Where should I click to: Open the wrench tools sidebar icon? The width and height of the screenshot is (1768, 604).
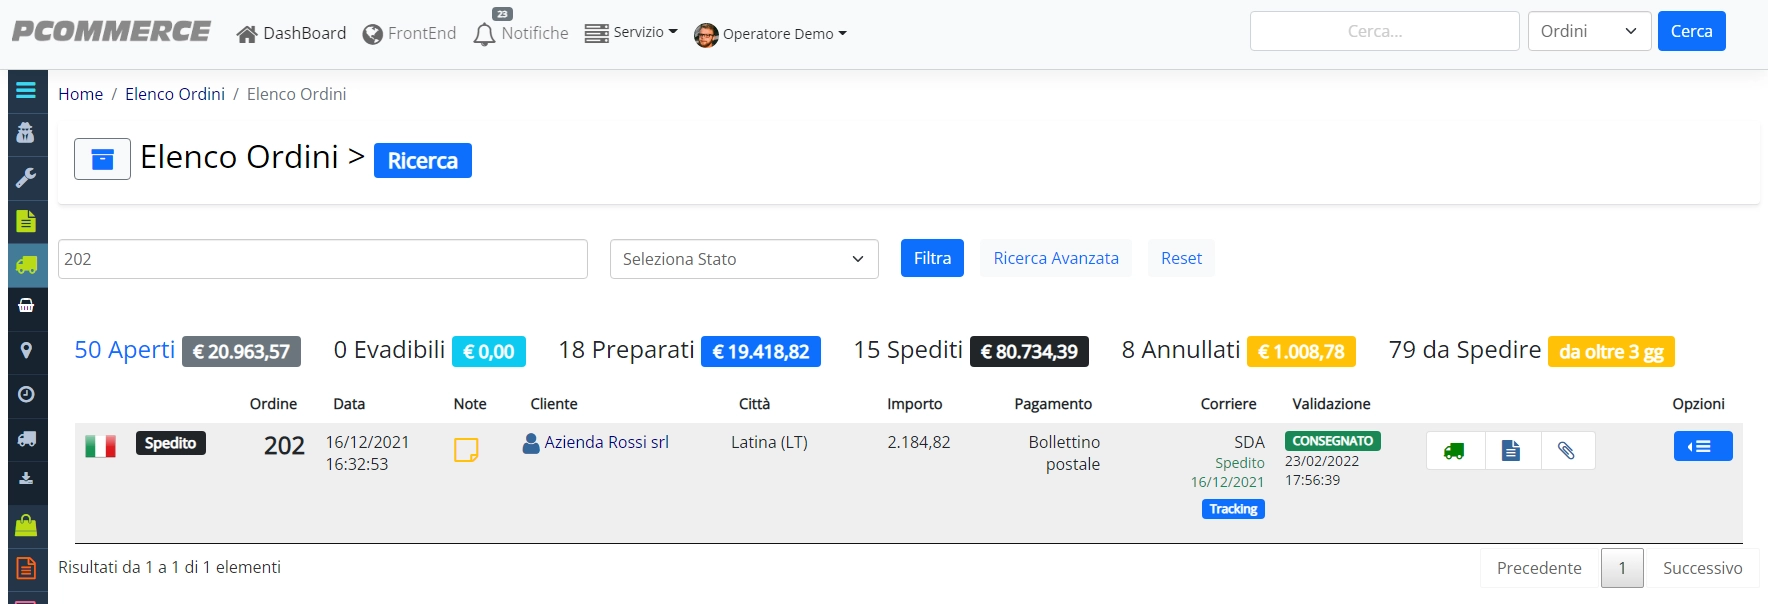(26, 178)
